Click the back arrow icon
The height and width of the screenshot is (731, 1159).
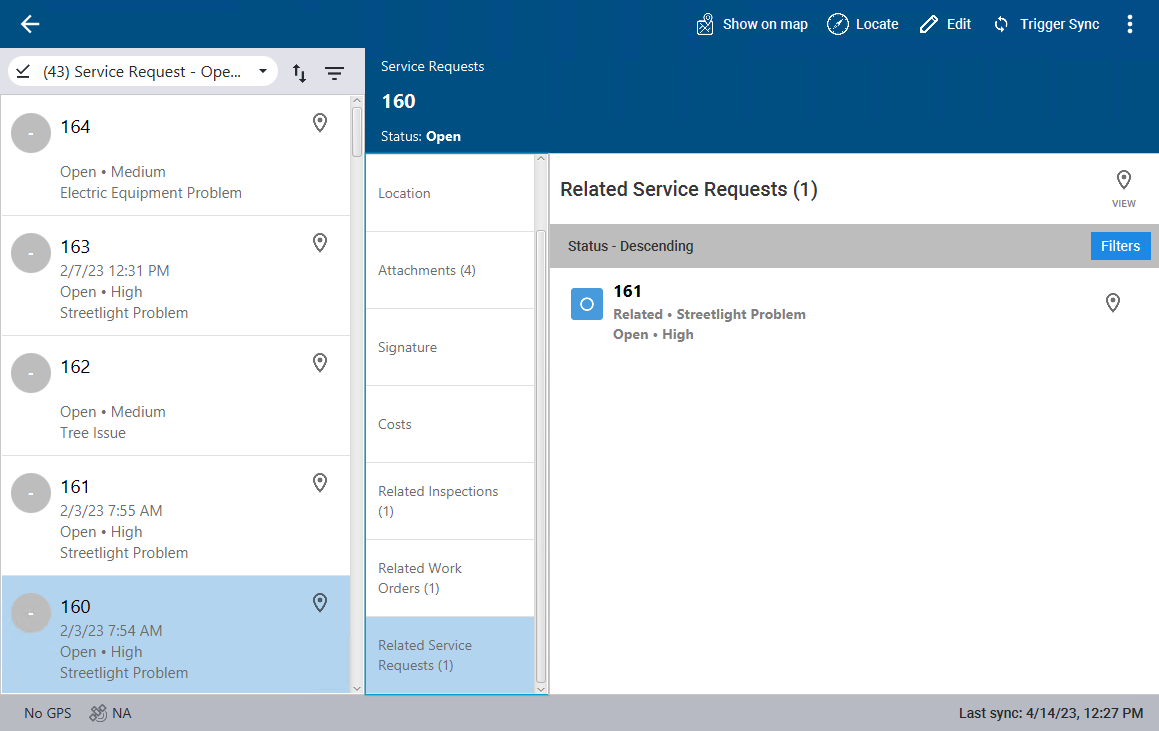30,24
